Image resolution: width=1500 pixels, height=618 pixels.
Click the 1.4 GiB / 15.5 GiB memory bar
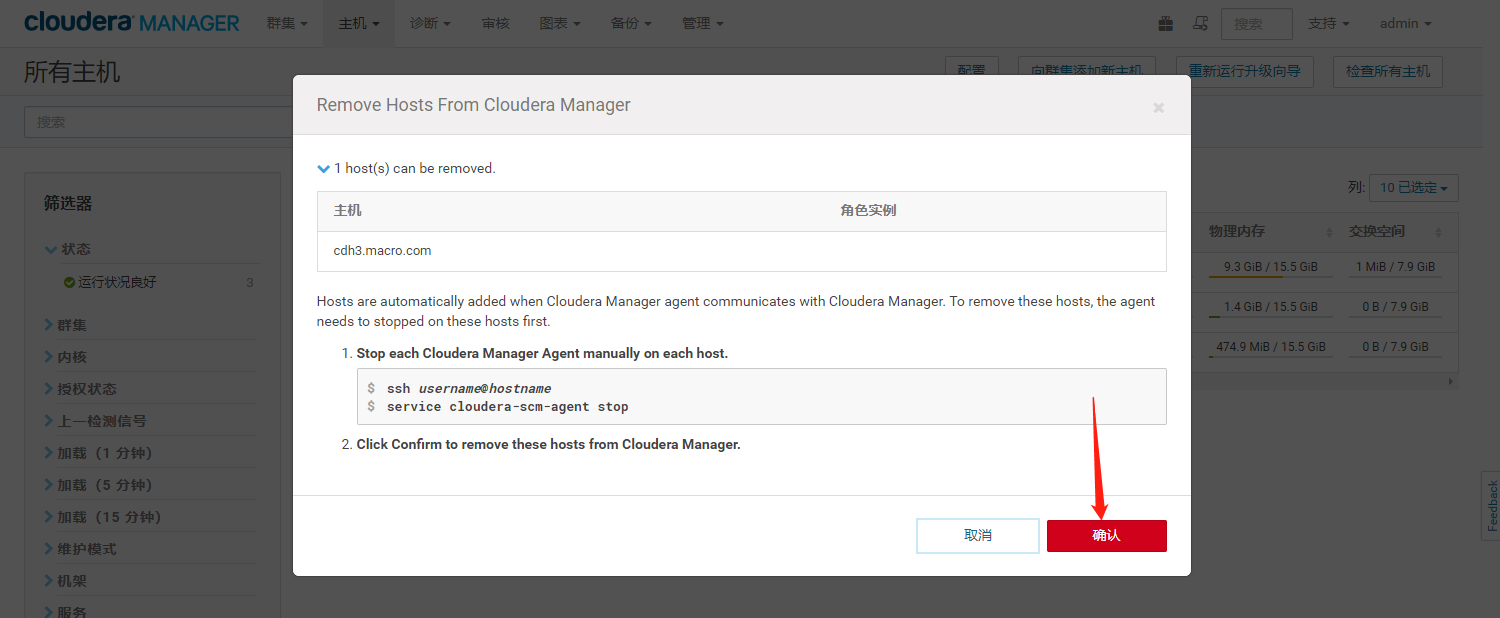[1270, 308]
